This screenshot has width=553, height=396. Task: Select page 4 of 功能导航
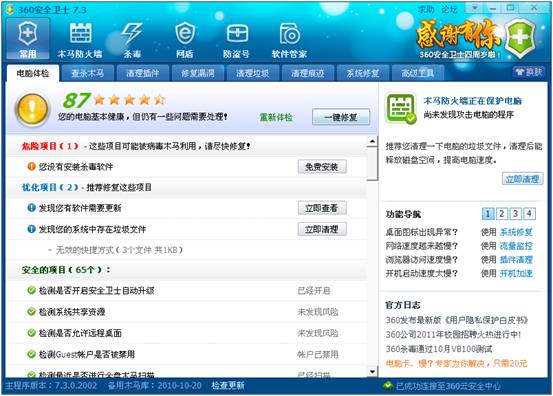click(529, 214)
